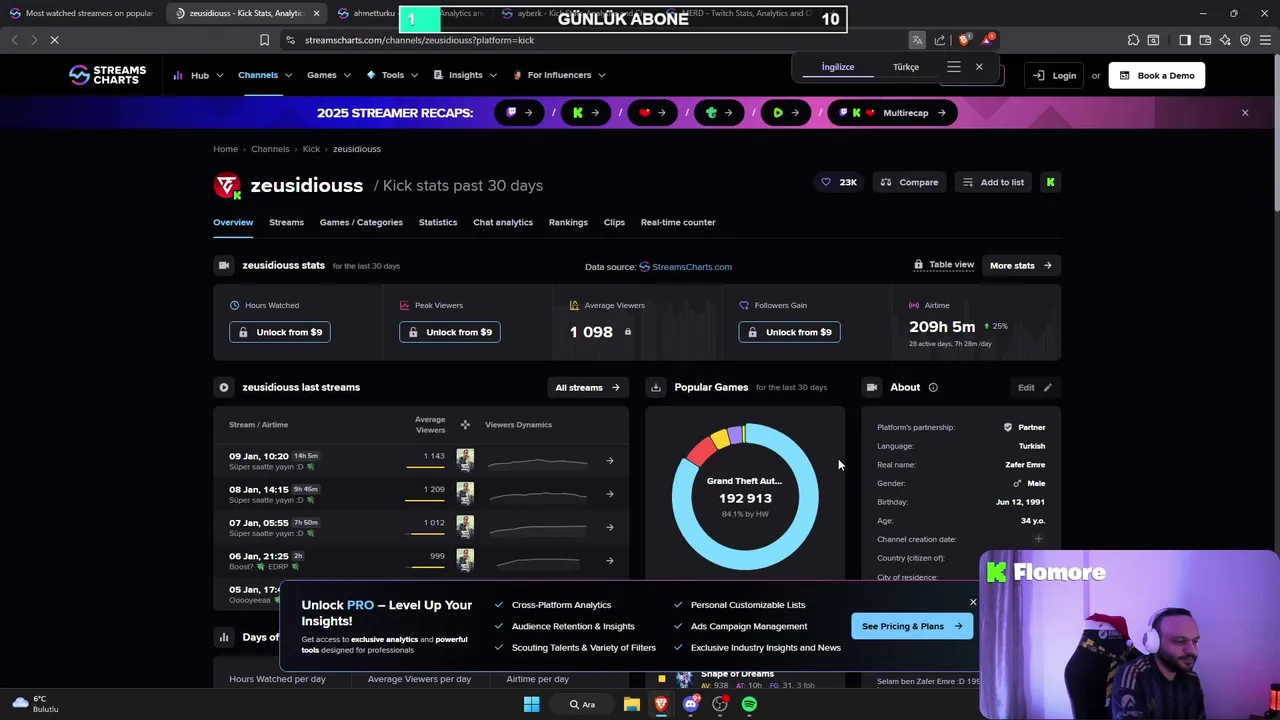Expand the Hub menu

click(x=198, y=75)
